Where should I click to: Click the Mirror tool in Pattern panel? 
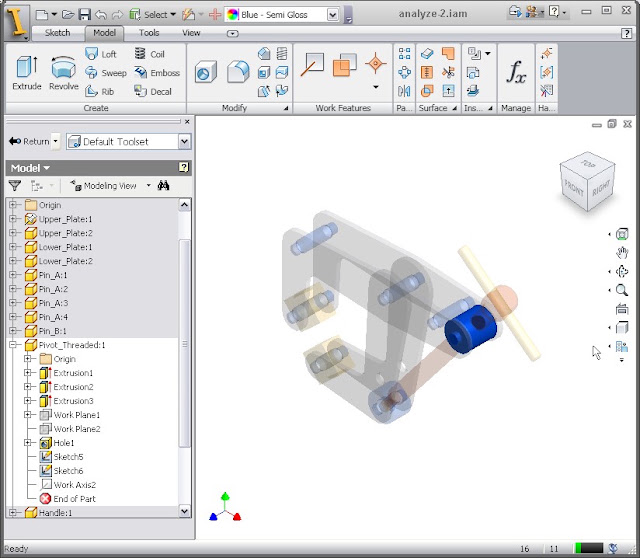(x=404, y=91)
